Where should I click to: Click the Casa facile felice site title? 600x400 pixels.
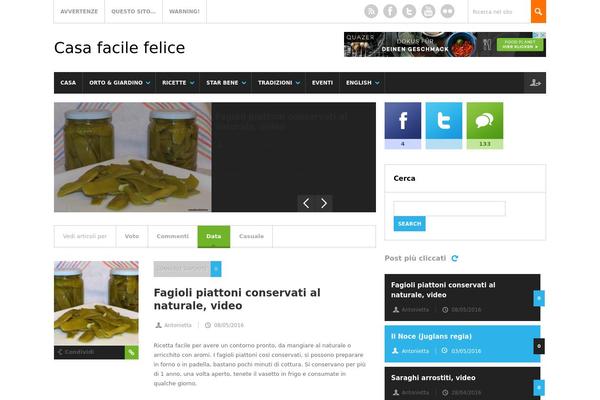click(119, 48)
